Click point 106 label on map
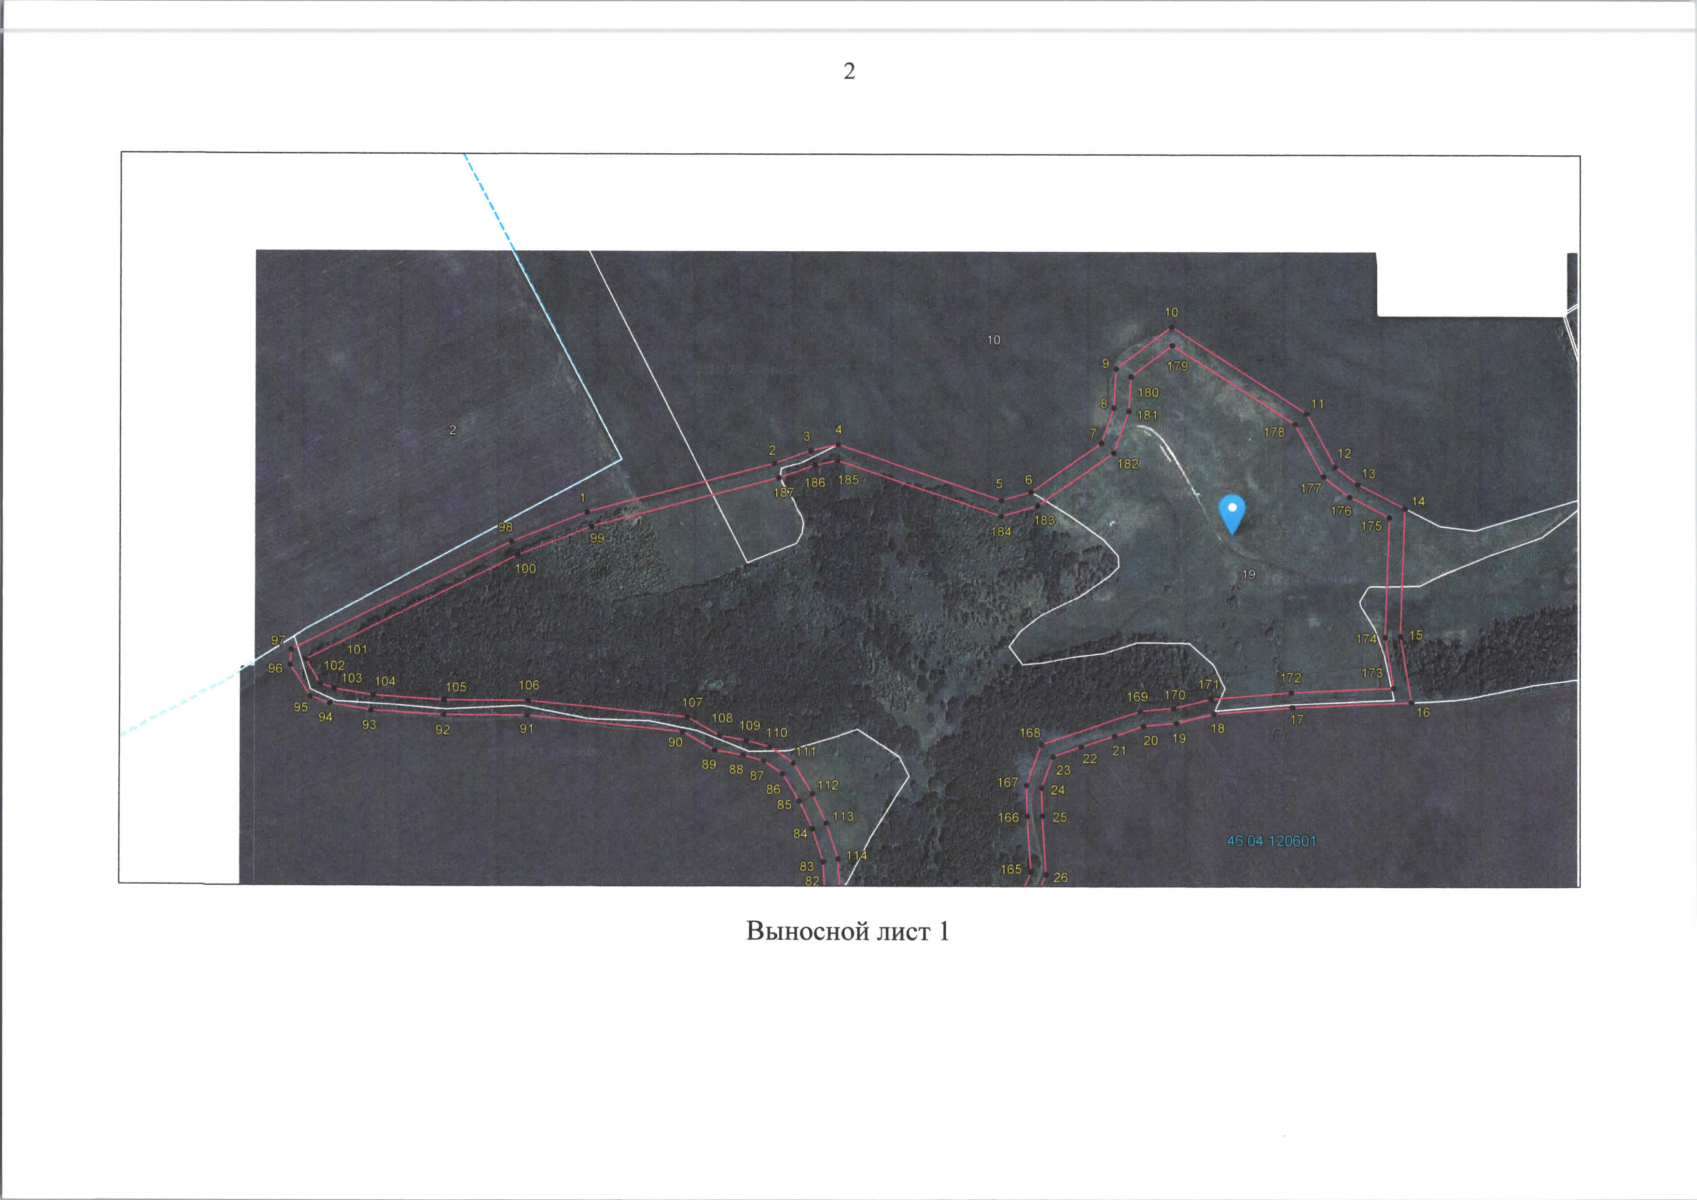The height and width of the screenshot is (1200, 1697). pyautogui.click(x=528, y=685)
